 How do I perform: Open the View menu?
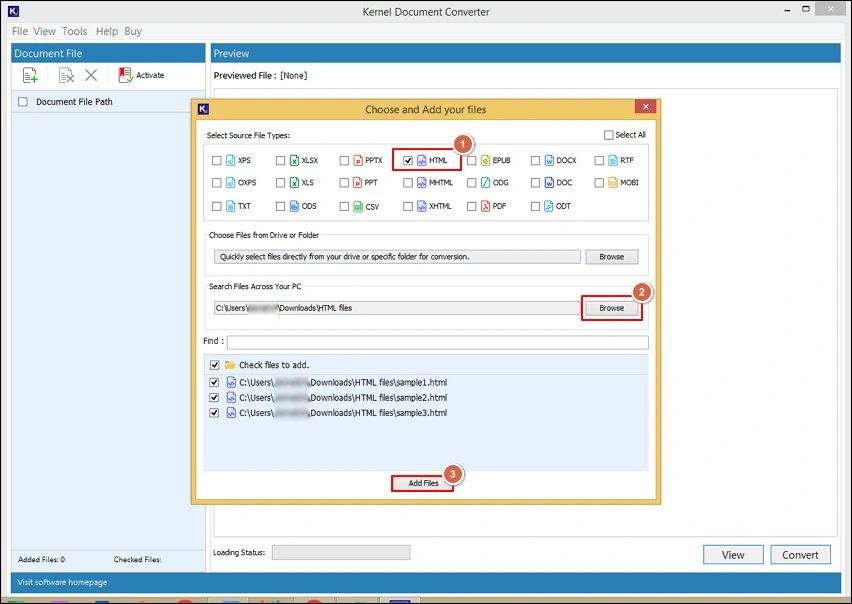coord(44,31)
